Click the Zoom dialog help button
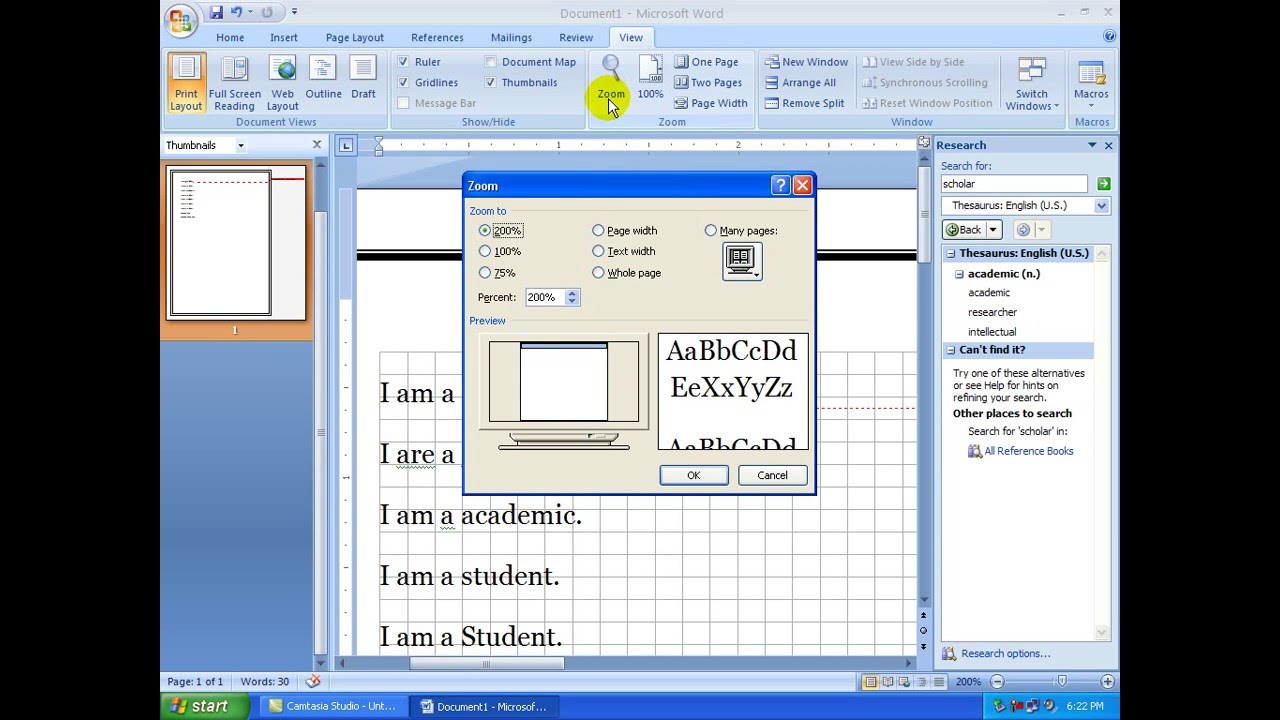This screenshot has width=1280, height=720. point(781,186)
